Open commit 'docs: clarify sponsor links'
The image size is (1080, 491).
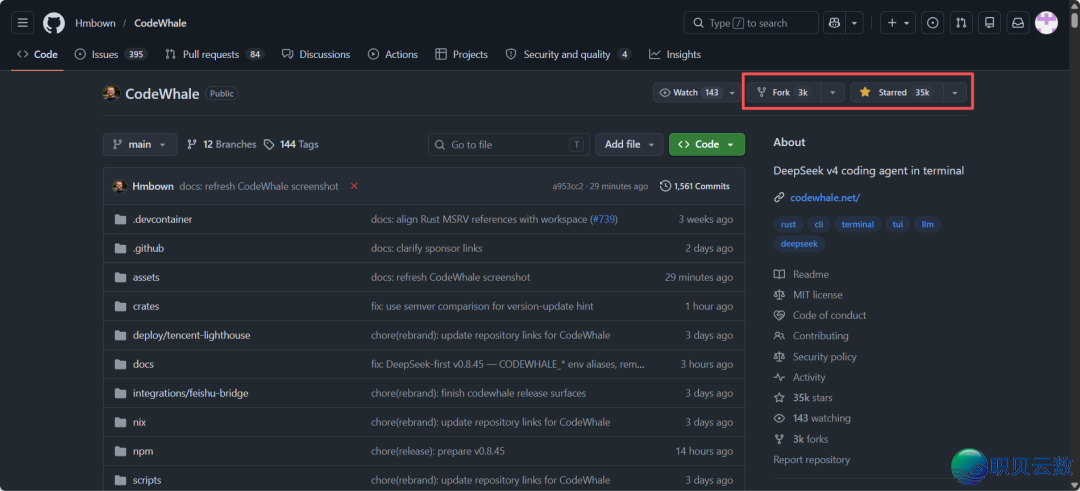427,249
